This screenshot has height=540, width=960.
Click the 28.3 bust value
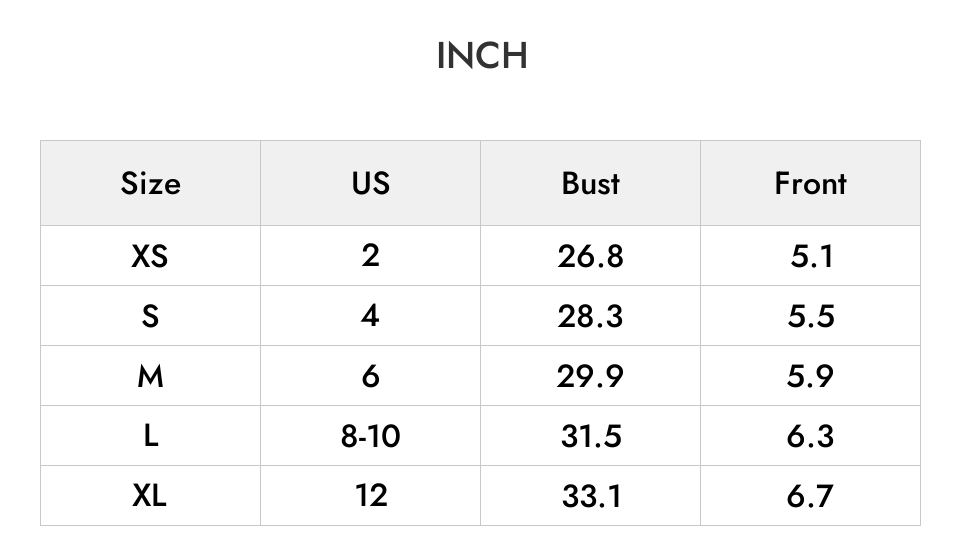590,315
